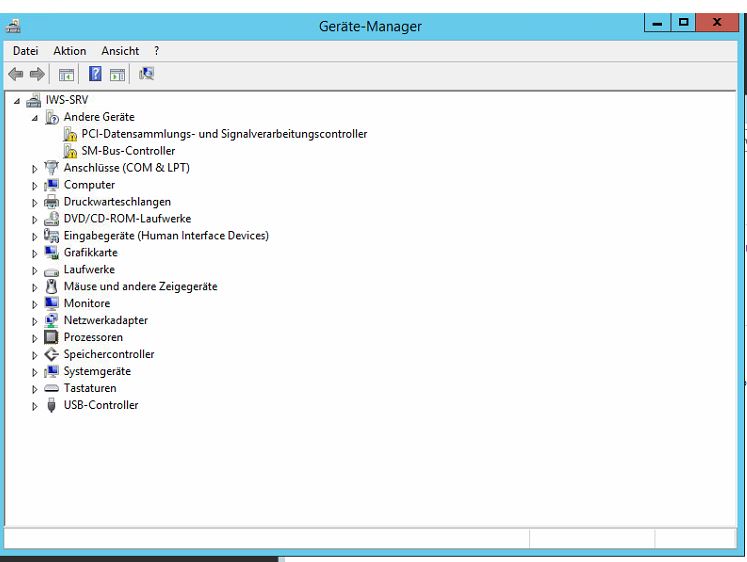Click the Forward arrow toolbar icon
The height and width of the screenshot is (562, 747).
pyautogui.click(x=37, y=74)
